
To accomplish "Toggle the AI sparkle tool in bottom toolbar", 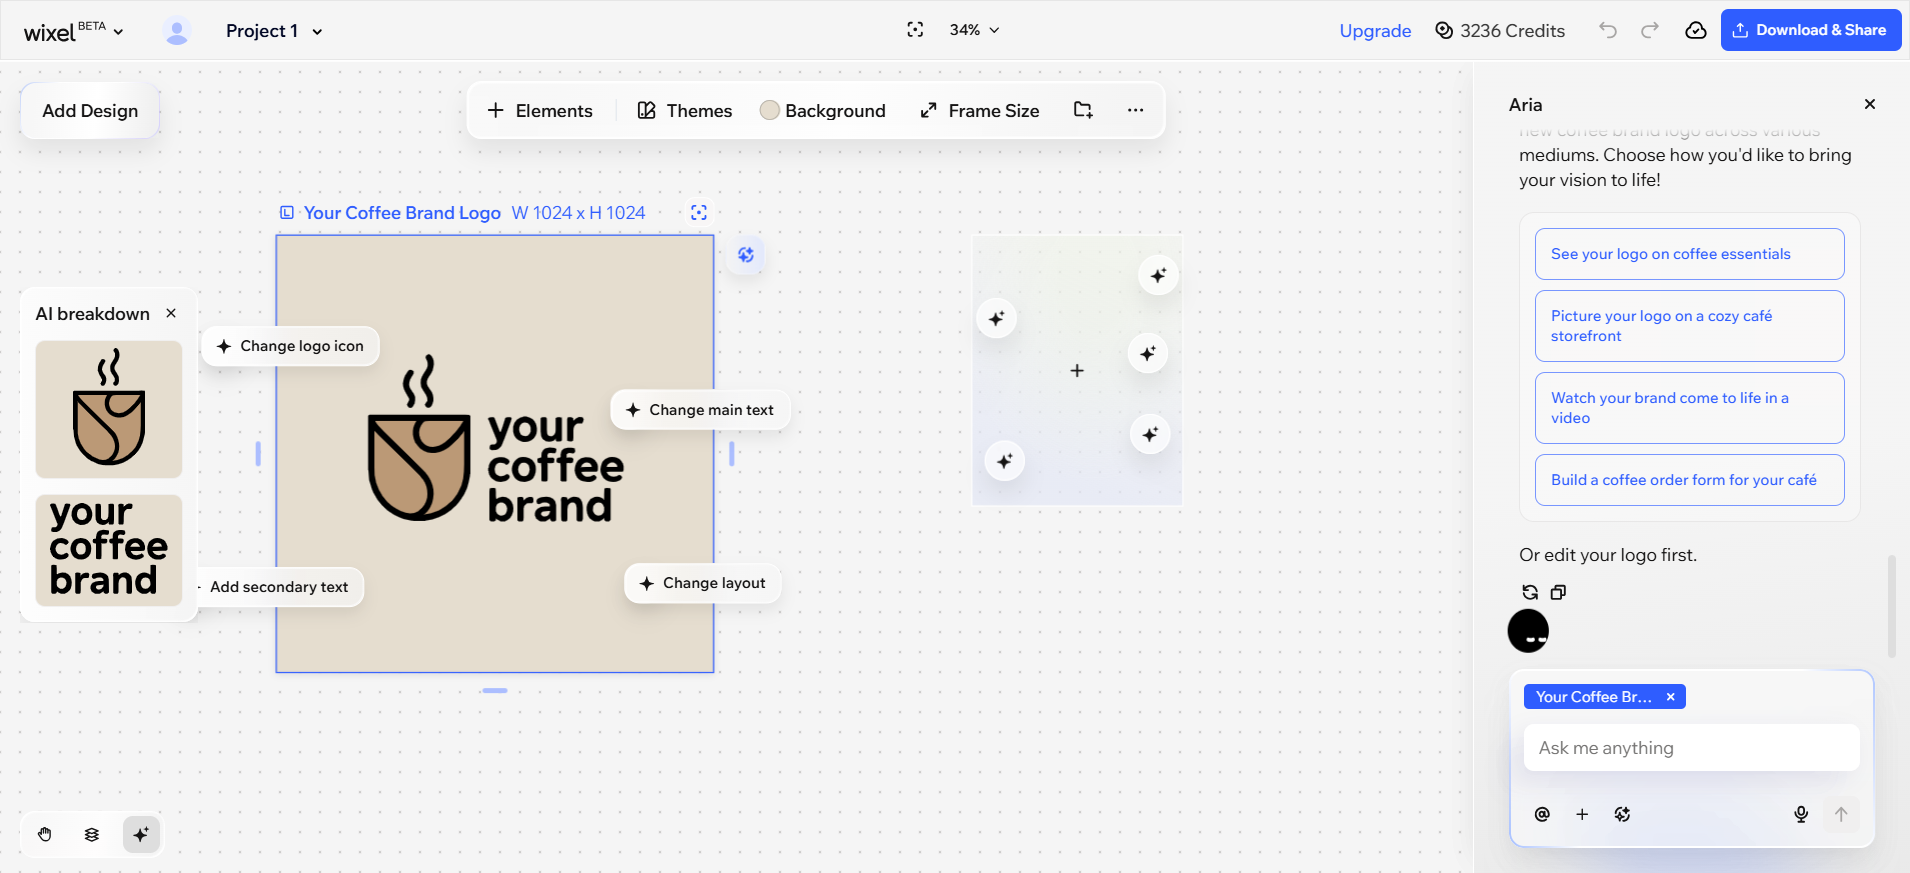I will 141,834.
